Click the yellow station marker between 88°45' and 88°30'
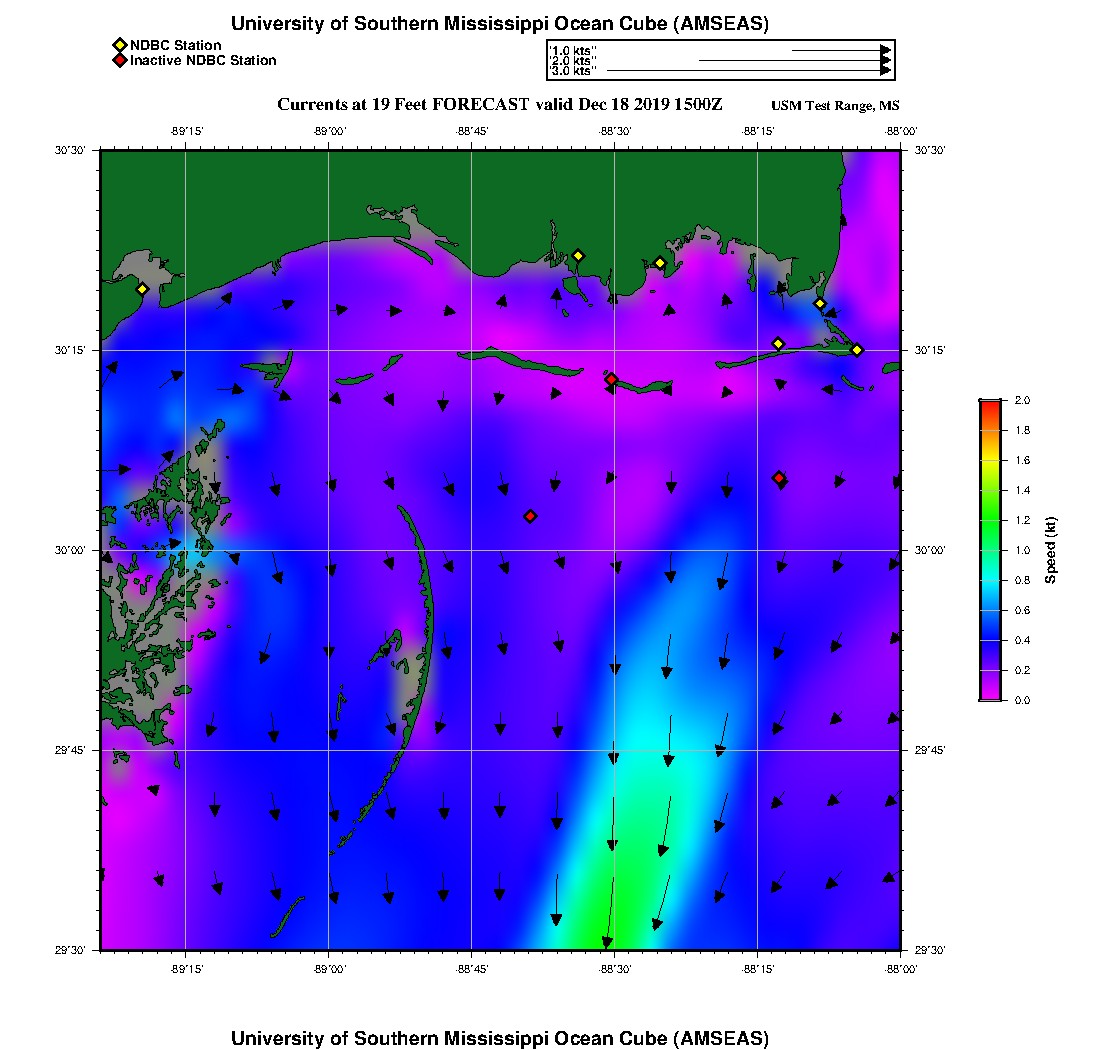Viewport: 1100px width, 1050px height. point(577,255)
